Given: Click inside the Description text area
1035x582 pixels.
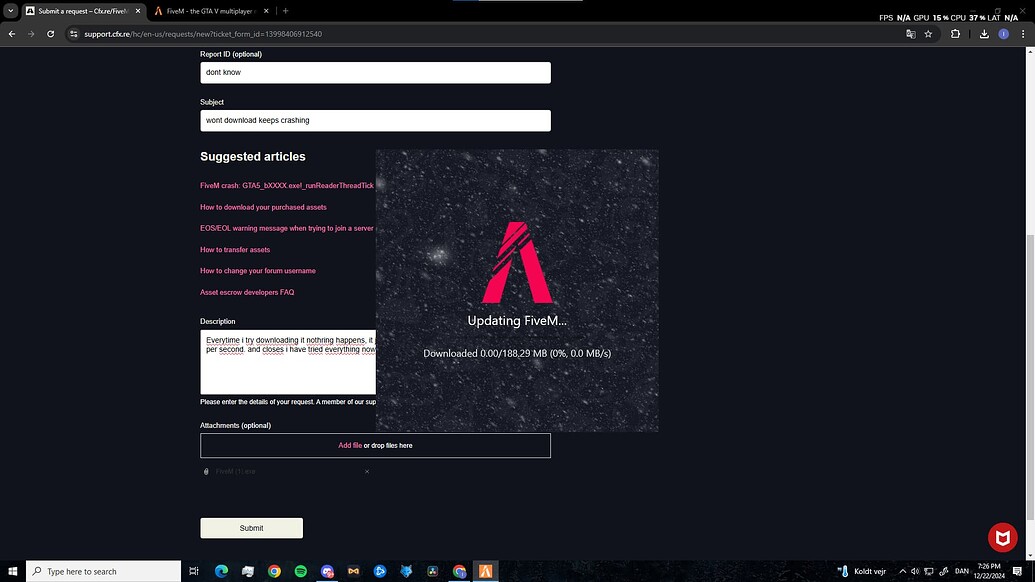Looking at the screenshot, I should 288,362.
